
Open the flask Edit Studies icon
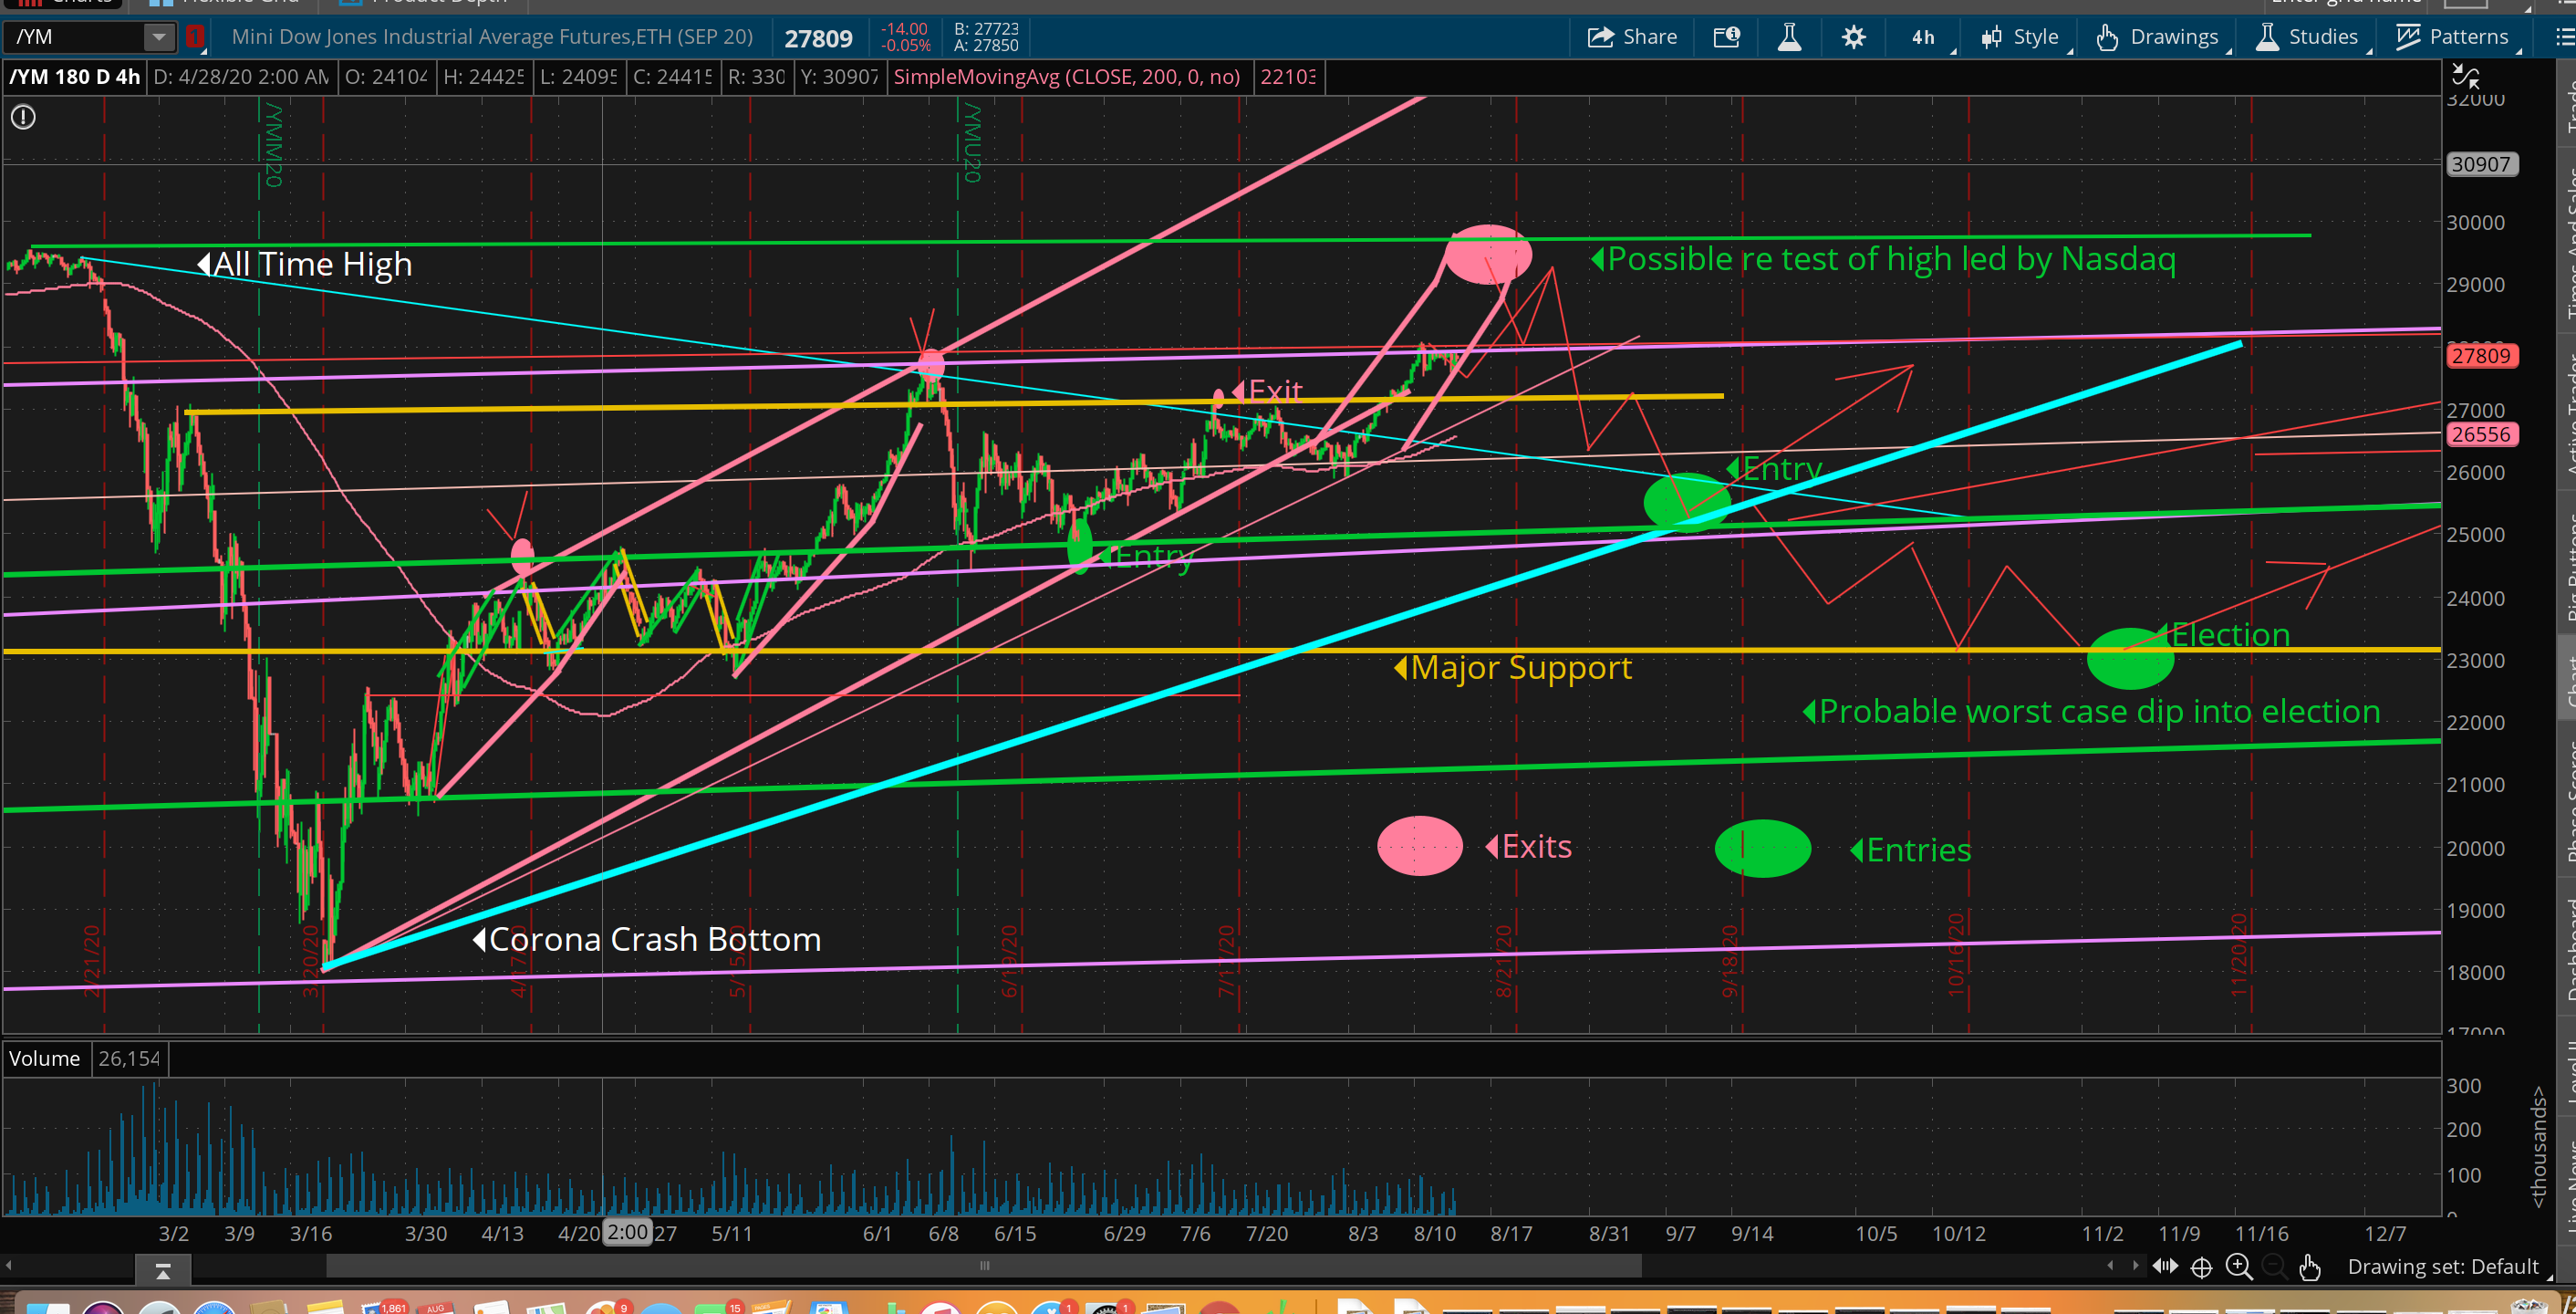pos(1789,37)
